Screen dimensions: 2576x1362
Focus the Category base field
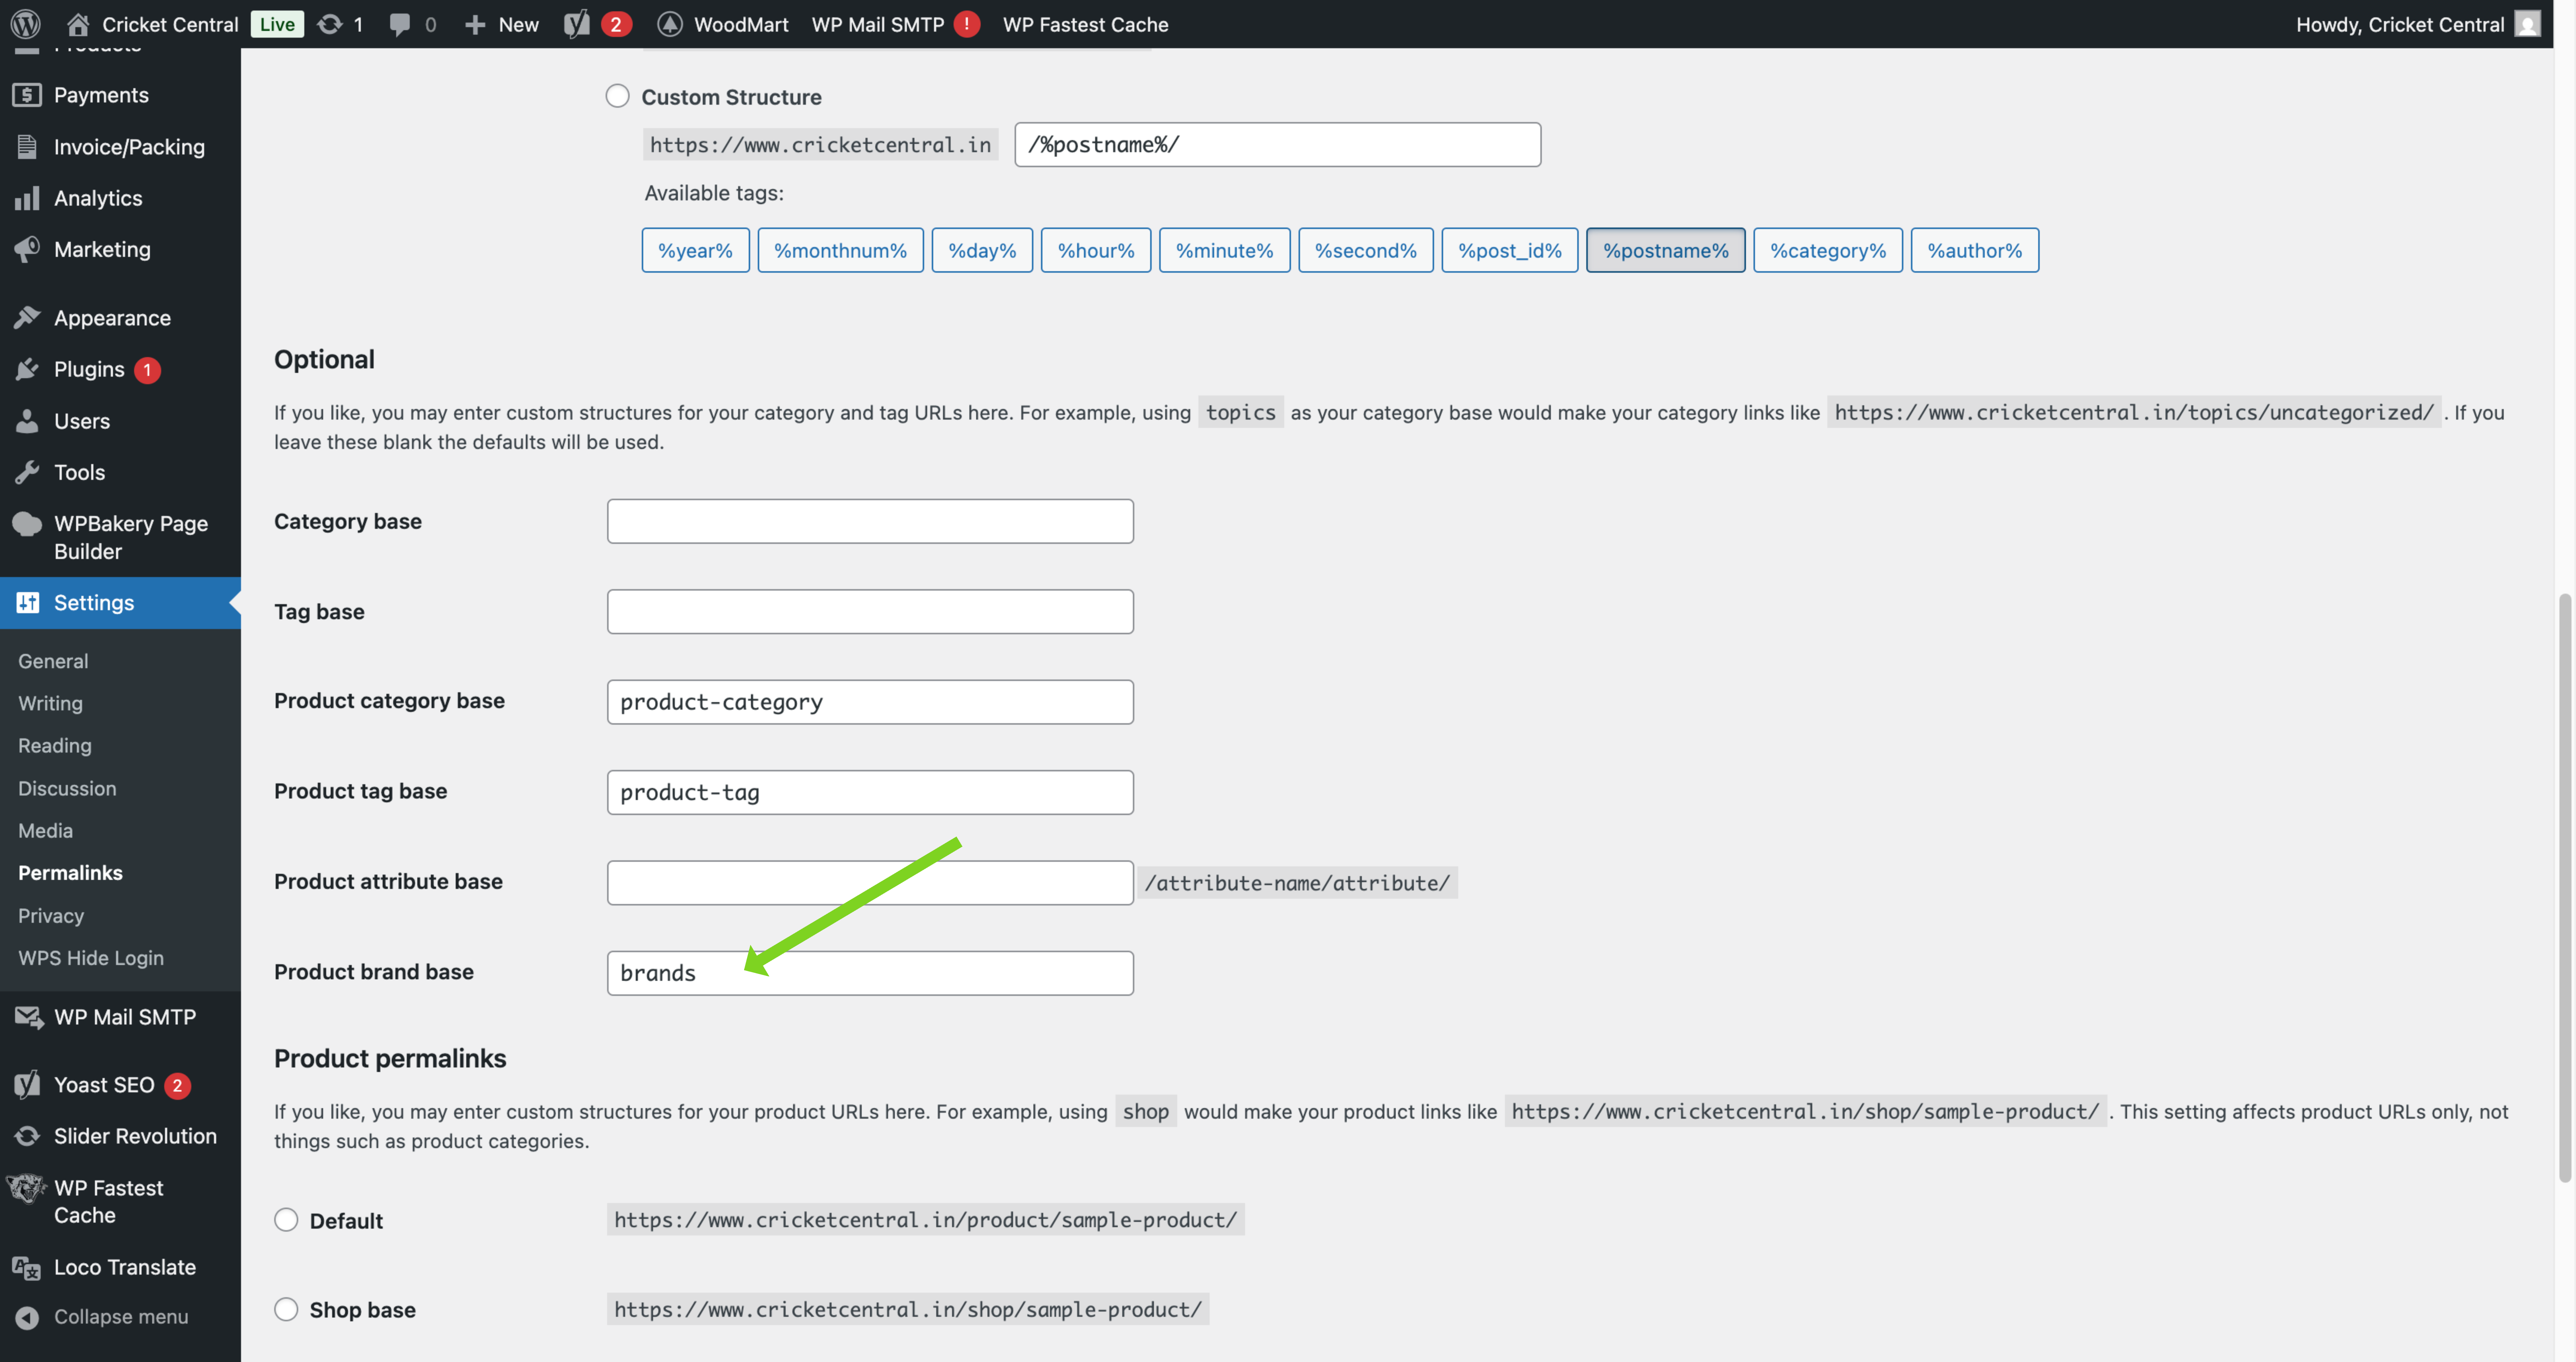tap(870, 521)
